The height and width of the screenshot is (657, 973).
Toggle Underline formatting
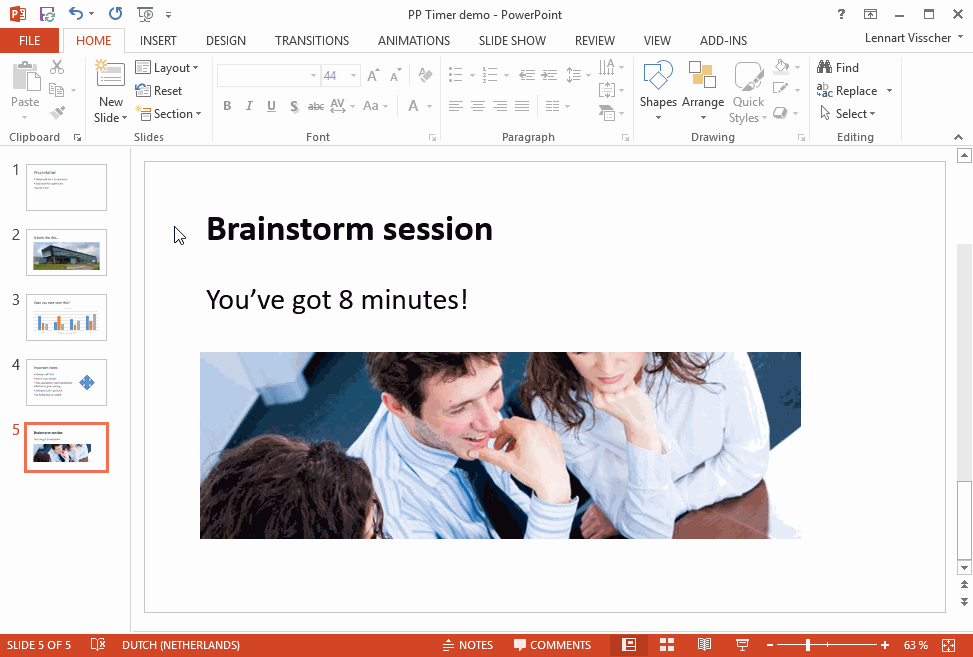click(x=271, y=106)
